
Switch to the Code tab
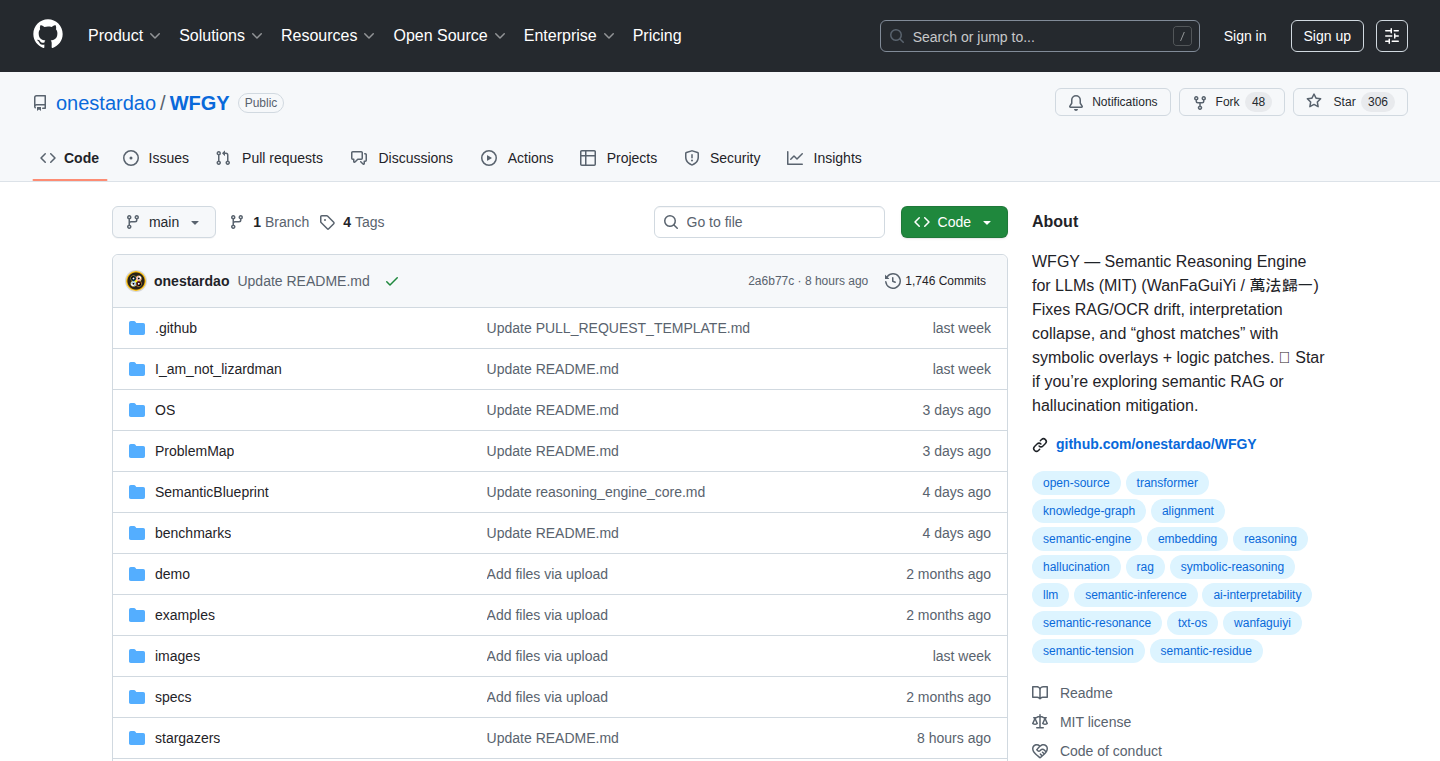70,158
